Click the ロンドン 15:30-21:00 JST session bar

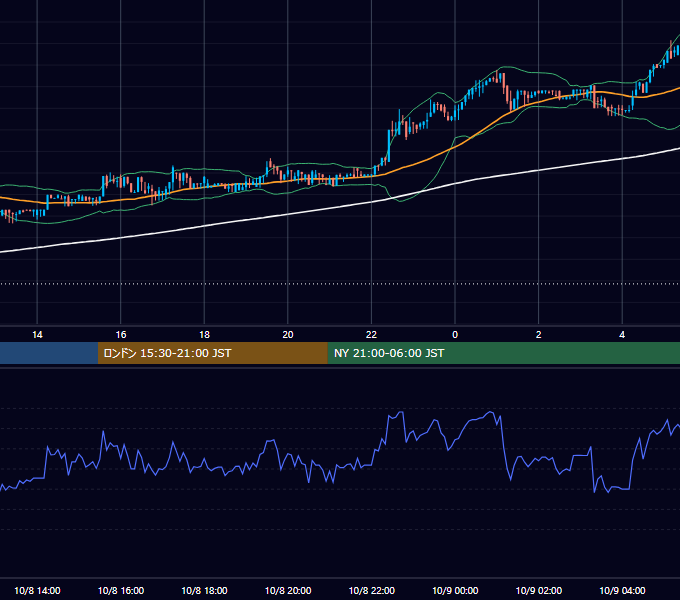pos(212,353)
